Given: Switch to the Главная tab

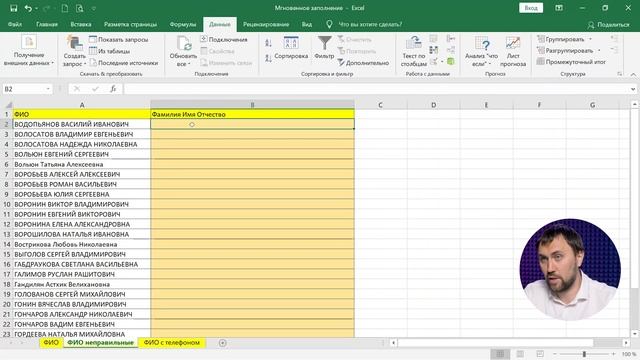Looking at the screenshot, I should 47,24.
